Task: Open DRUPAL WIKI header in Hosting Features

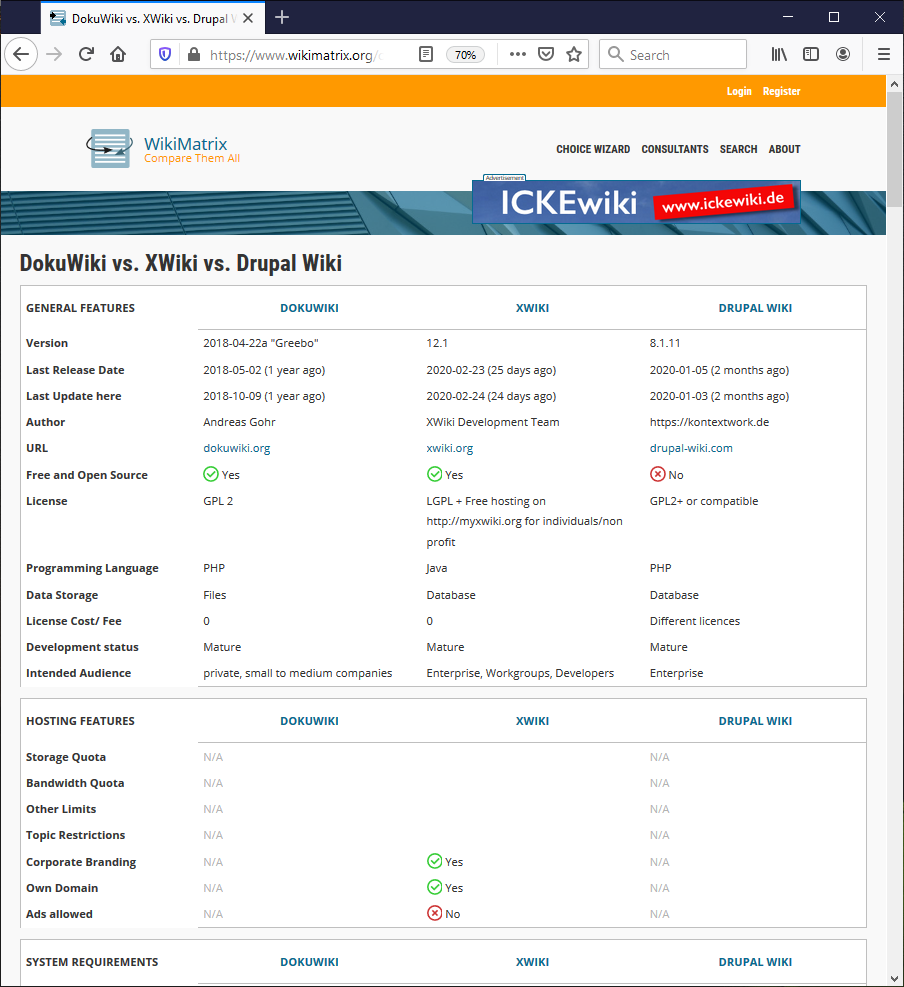Action: click(x=755, y=721)
